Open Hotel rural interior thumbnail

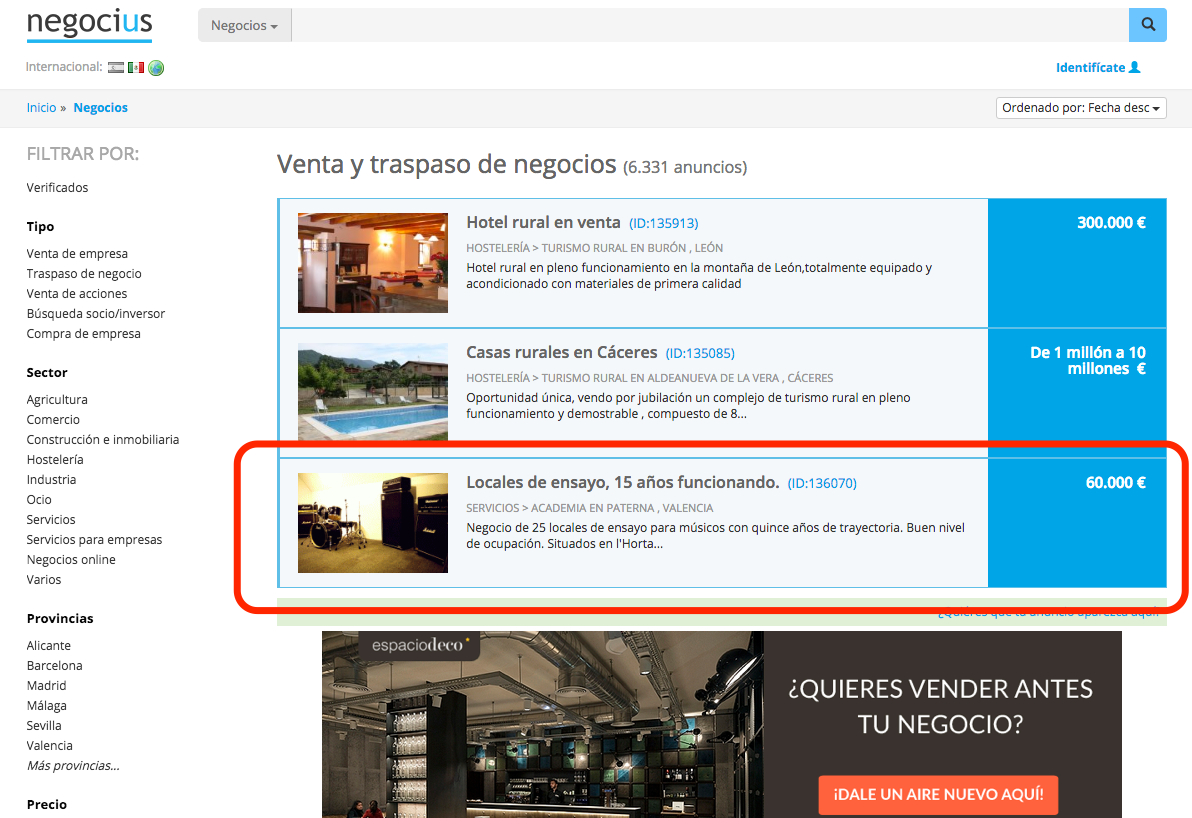coord(372,263)
